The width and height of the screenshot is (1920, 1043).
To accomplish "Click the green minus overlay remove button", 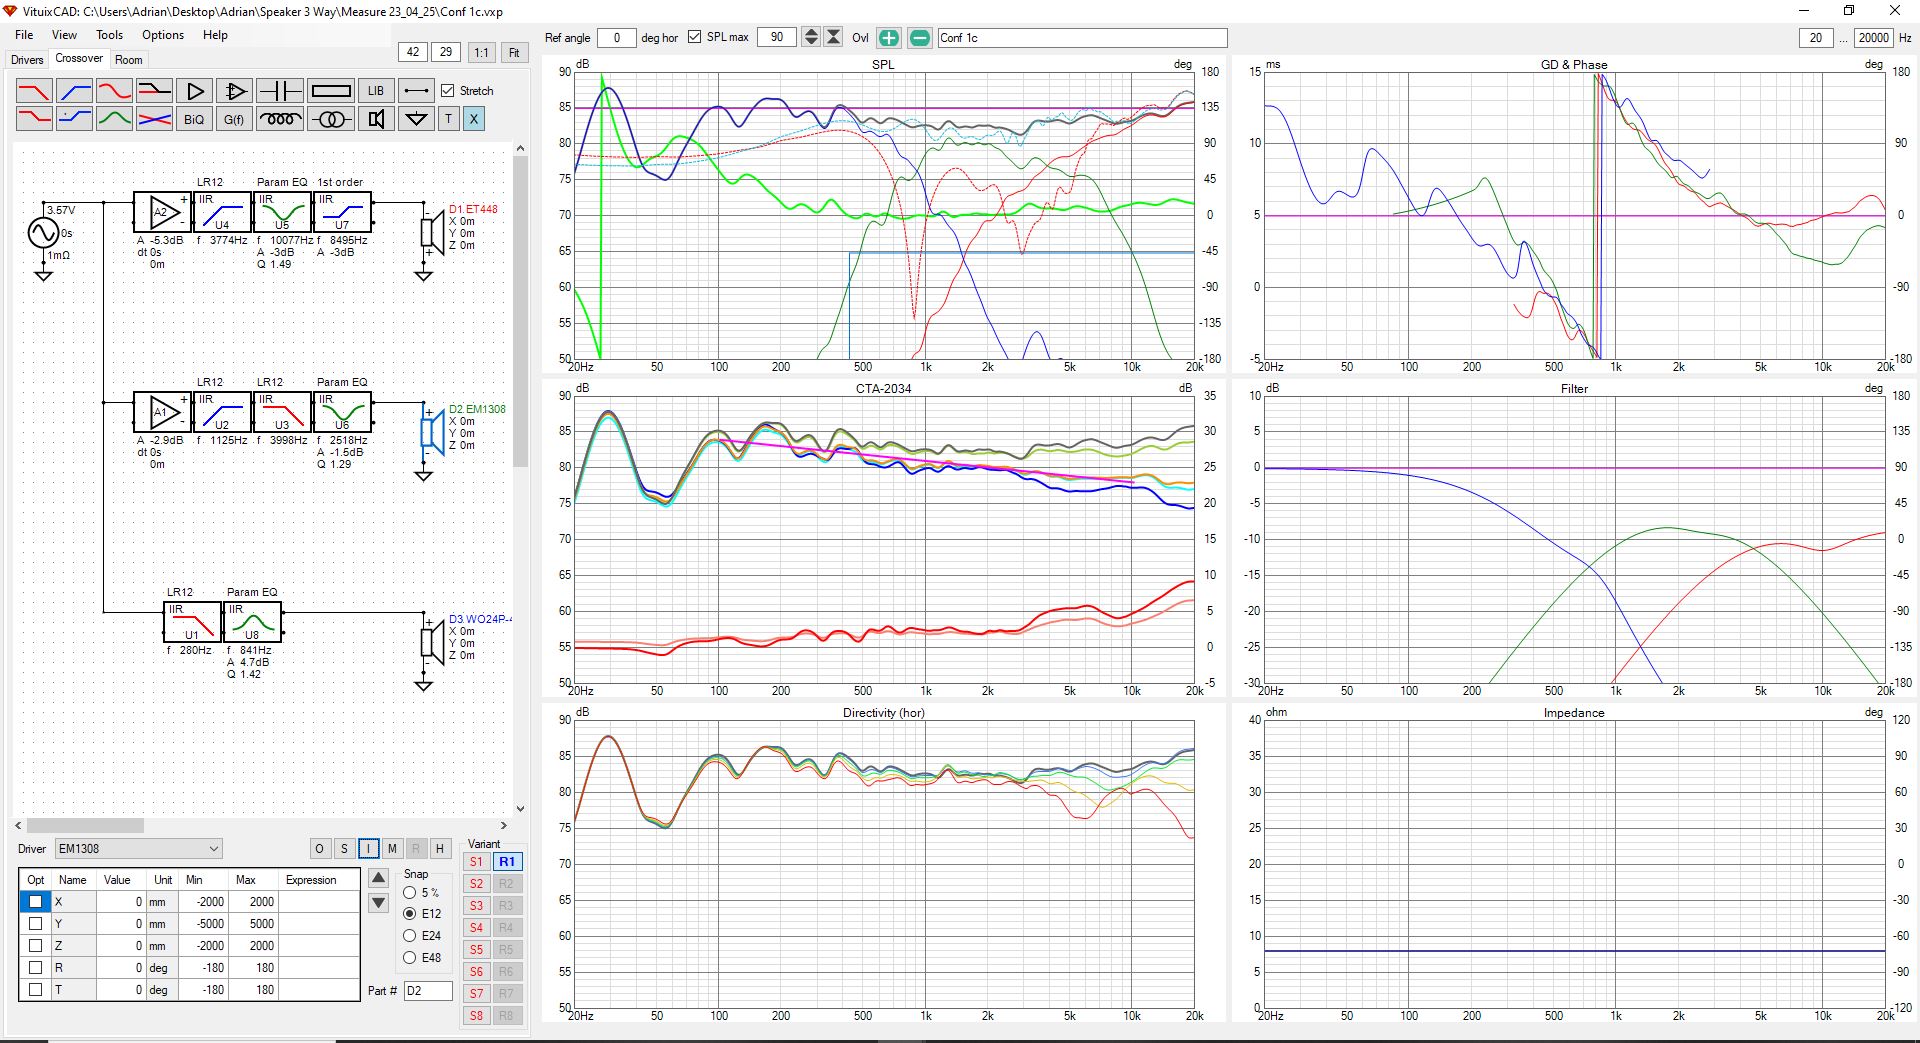I will point(920,38).
